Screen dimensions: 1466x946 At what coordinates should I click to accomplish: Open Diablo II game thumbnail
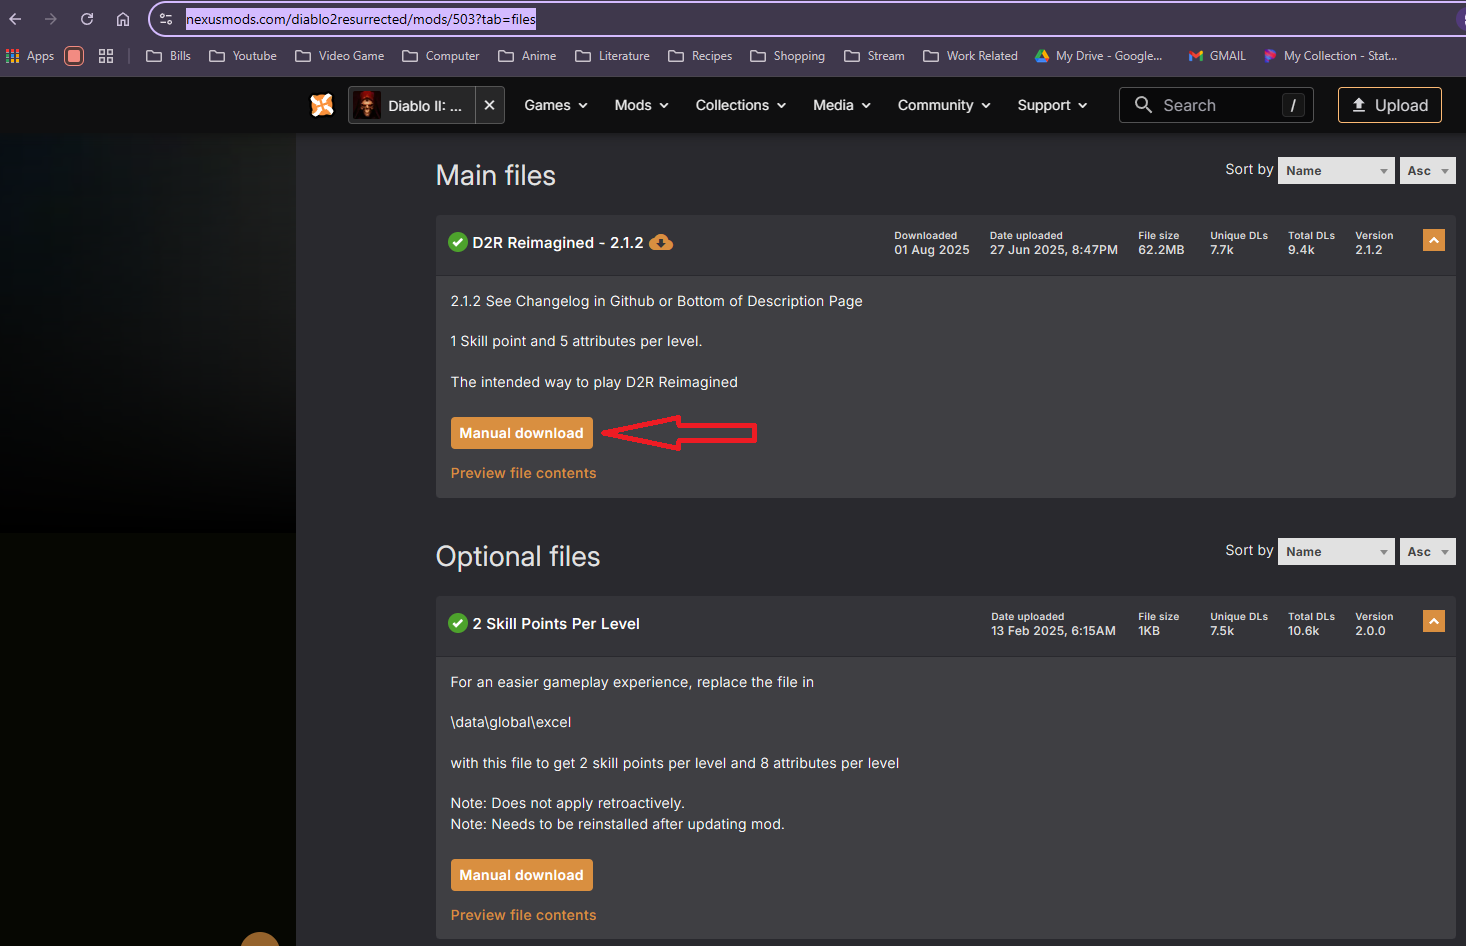coord(367,105)
